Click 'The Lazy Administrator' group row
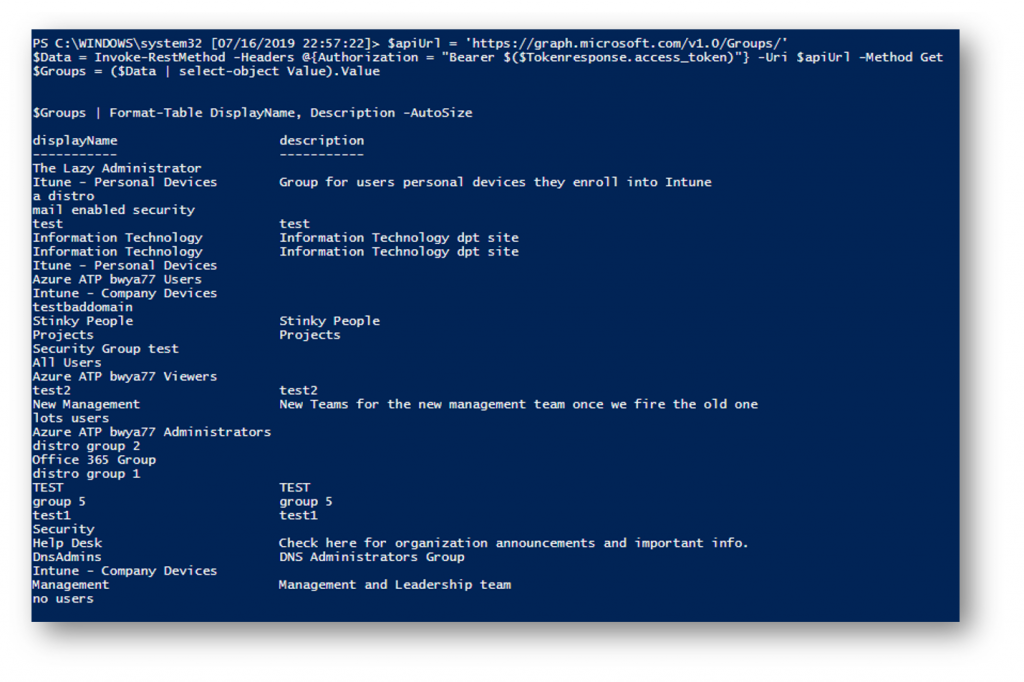Viewport: 1024px width, 682px height. tap(117, 169)
